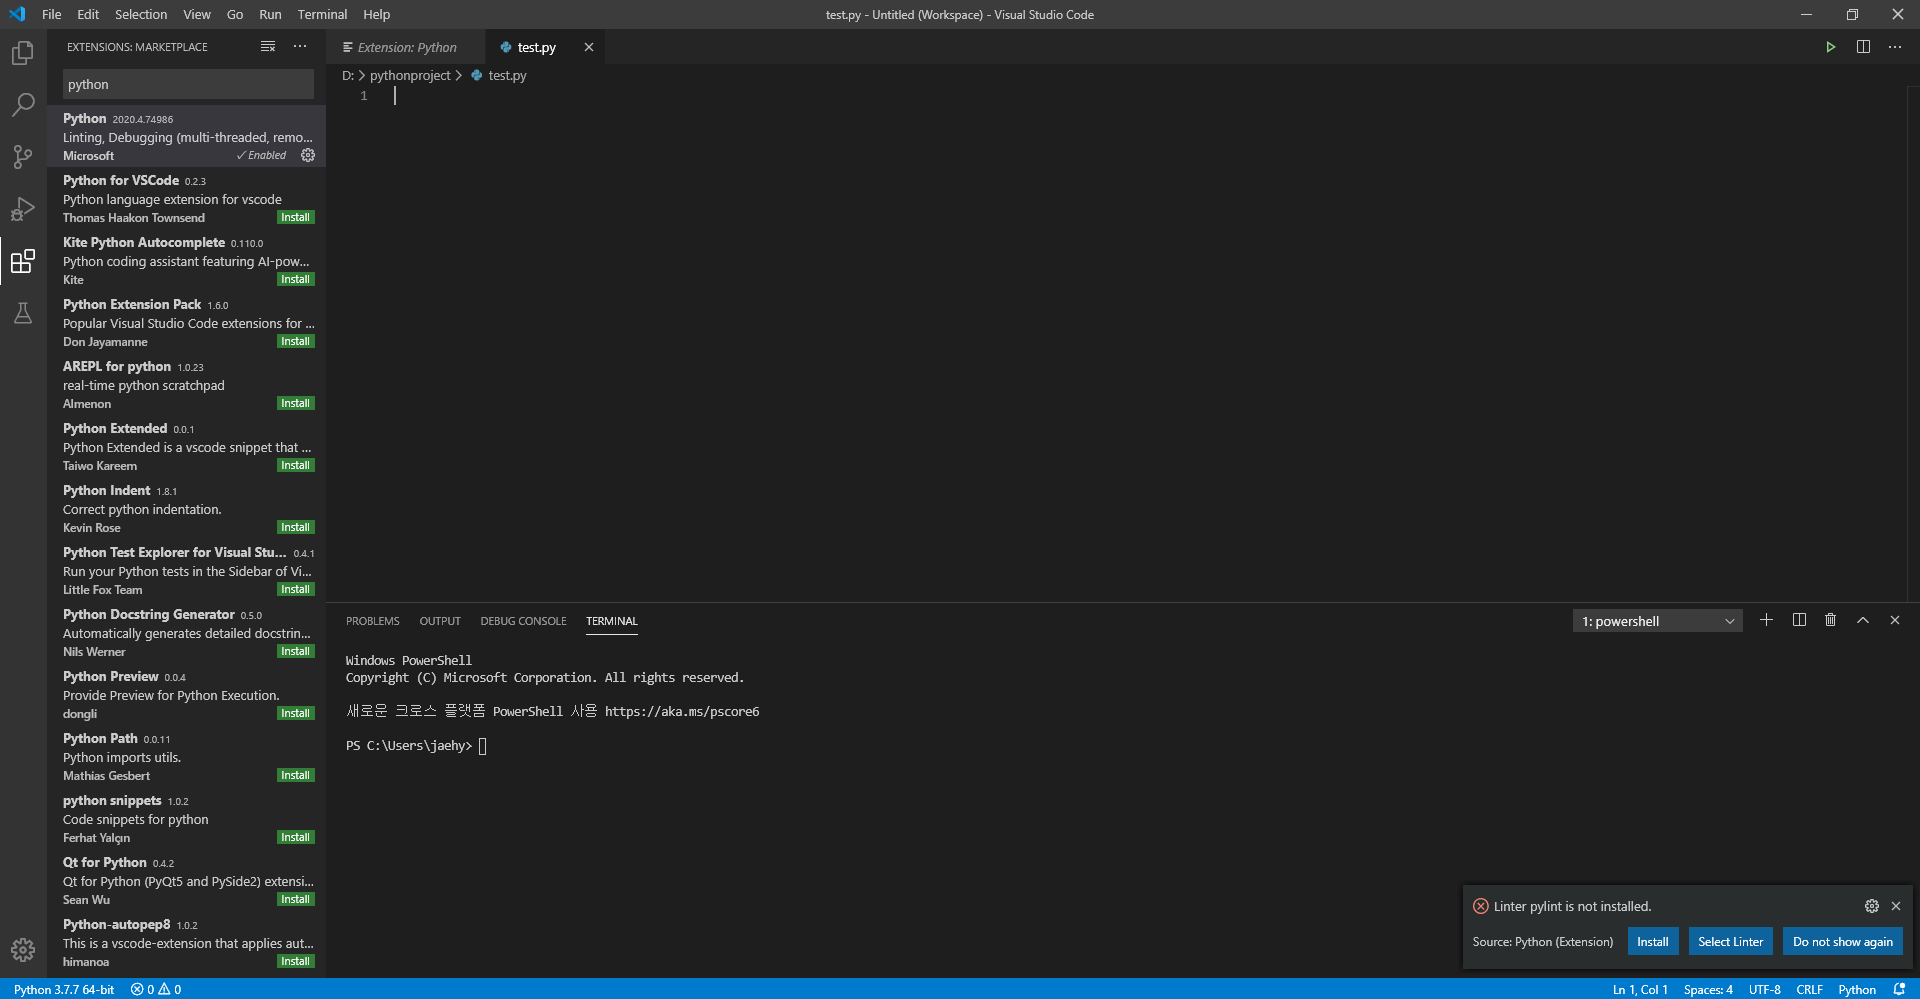Screen dimensions: 1920x999
Task: Close the terminal panel
Action: (x=1895, y=620)
